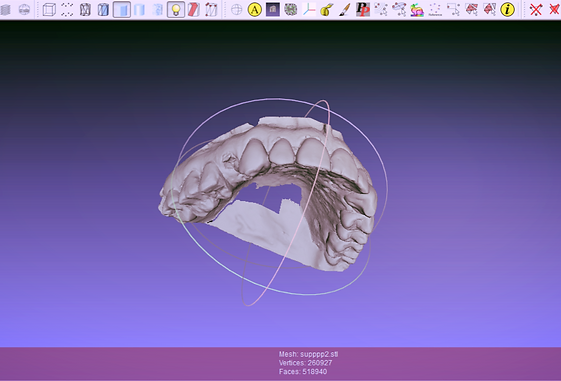Toggle Points render mode

pyautogui.click(x=67, y=10)
